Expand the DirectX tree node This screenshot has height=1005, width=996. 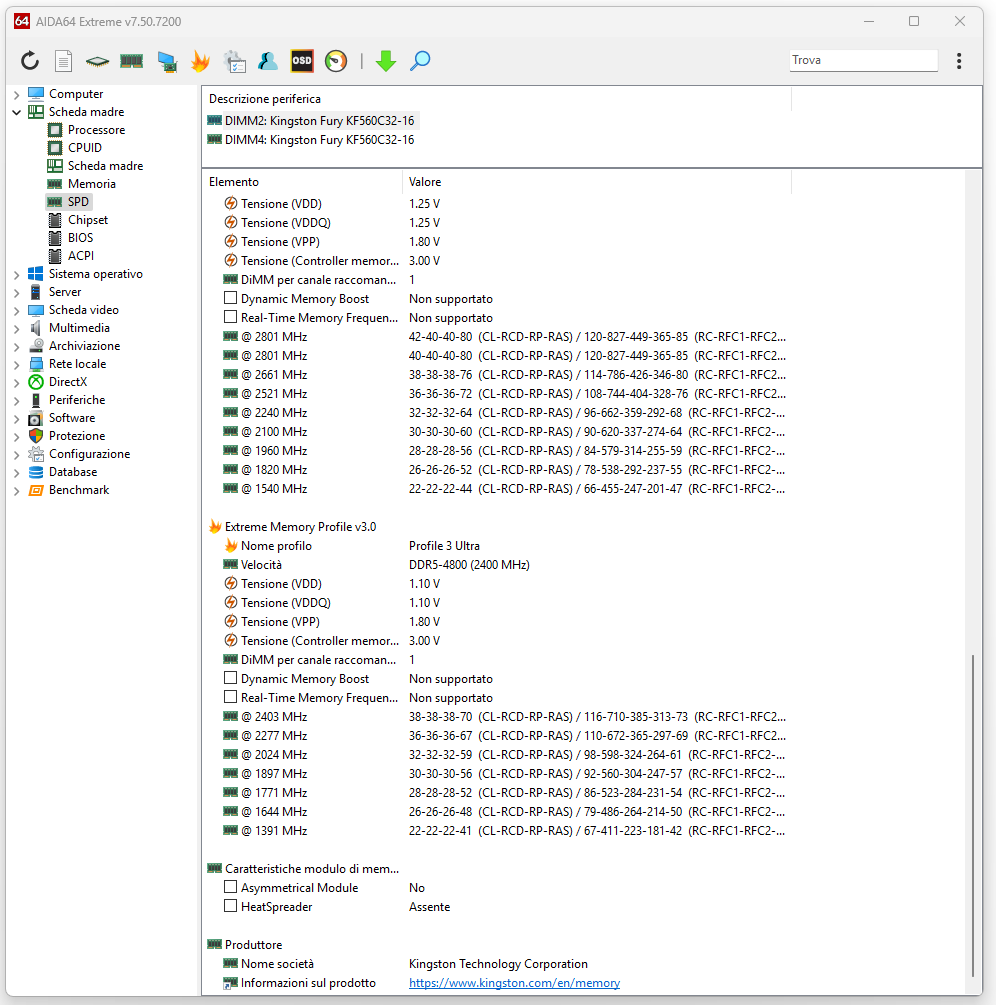(17, 382)
